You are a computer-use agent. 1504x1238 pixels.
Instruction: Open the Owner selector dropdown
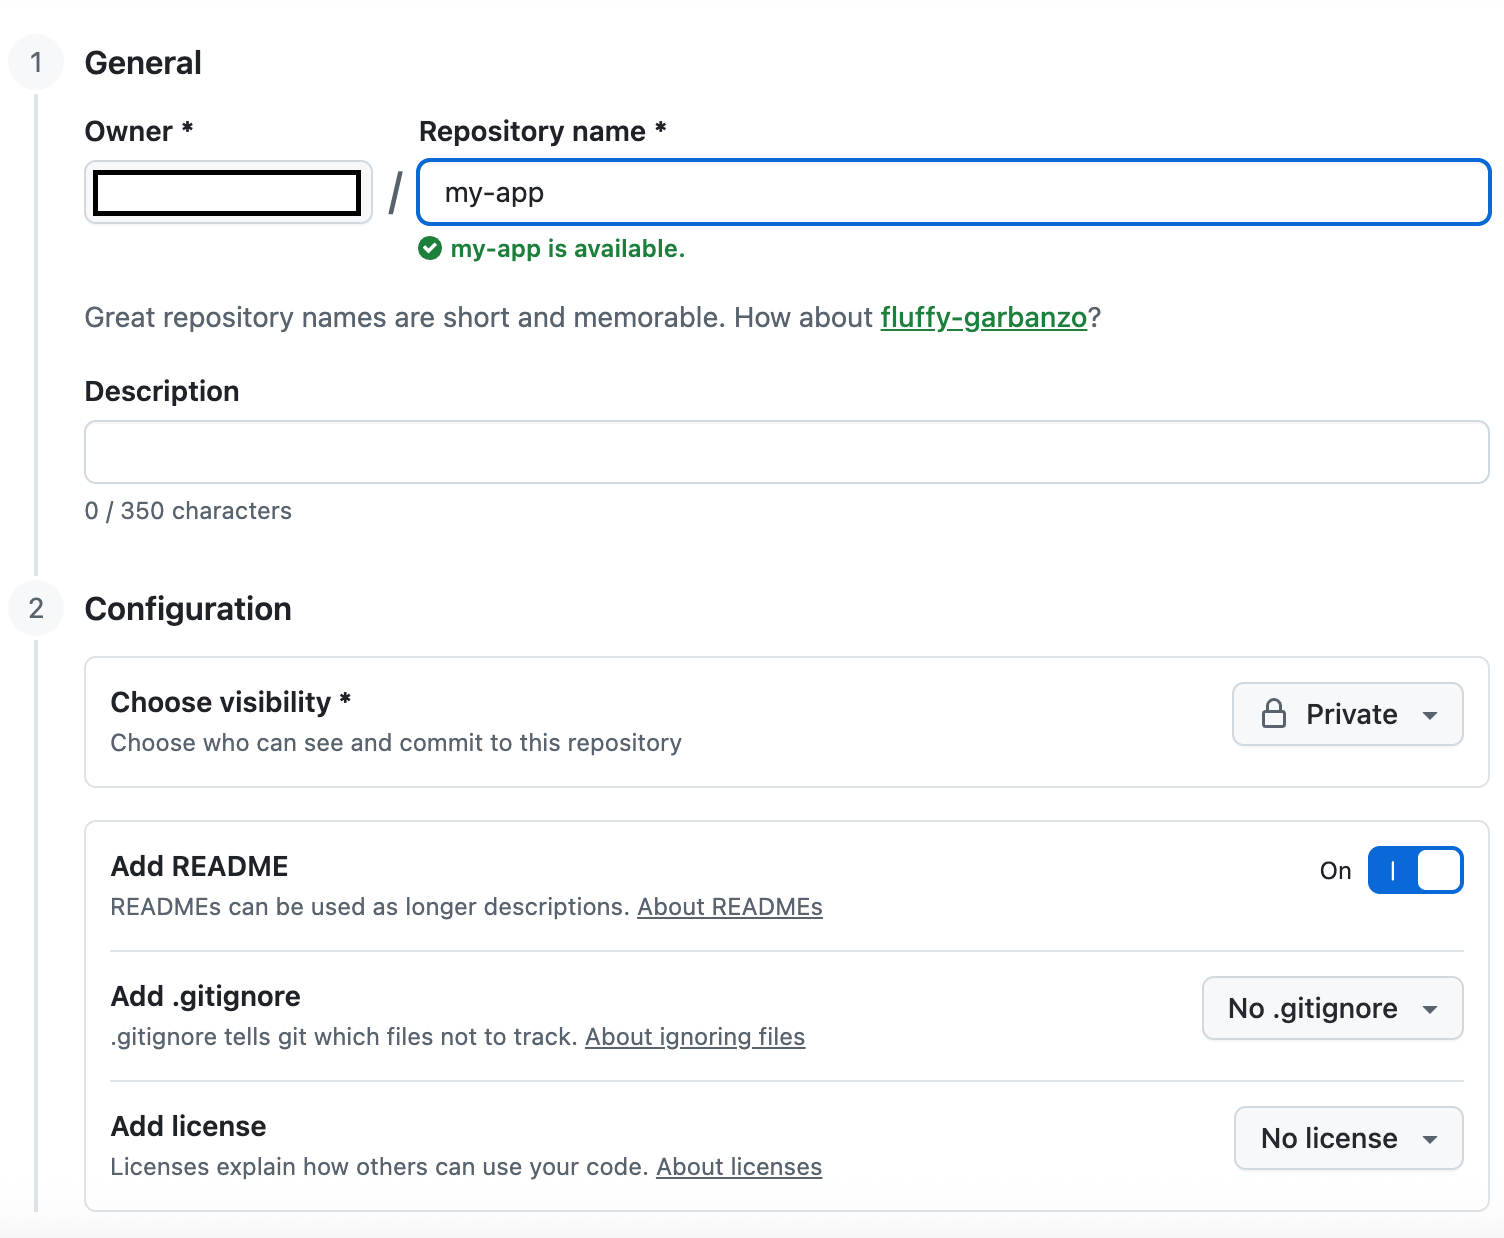228,193
